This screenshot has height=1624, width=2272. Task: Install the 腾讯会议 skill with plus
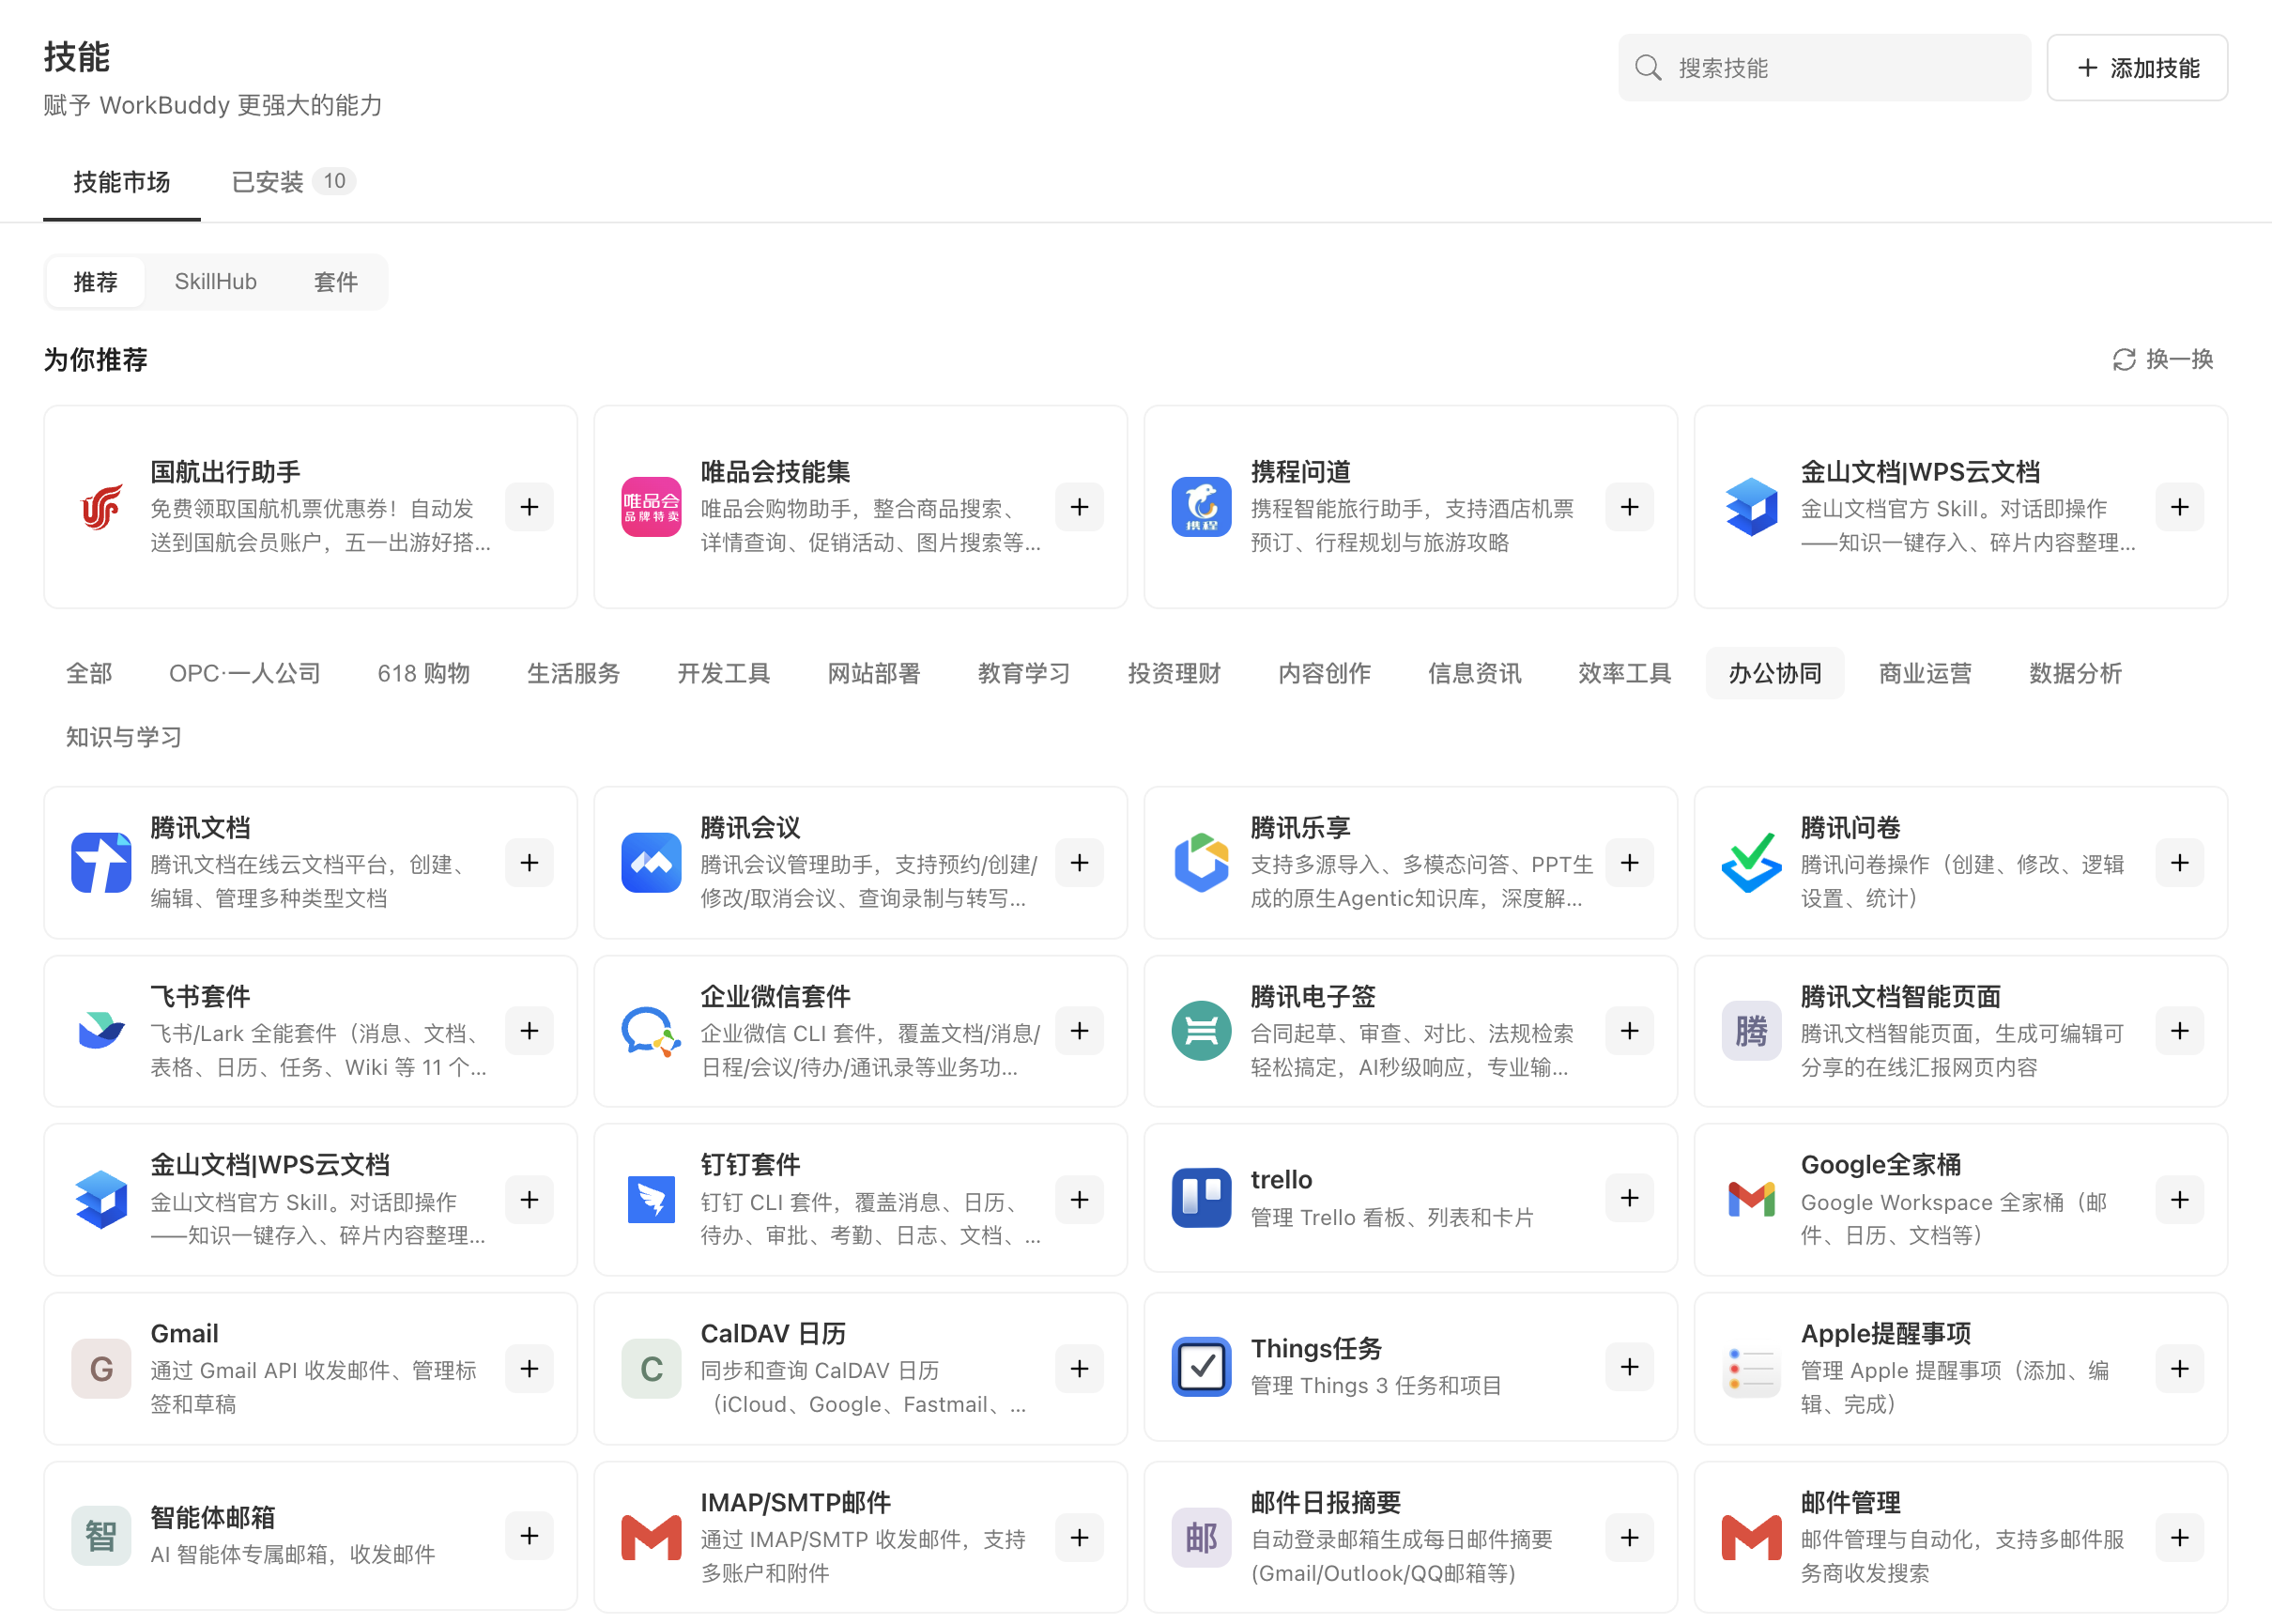(1079, 863)
